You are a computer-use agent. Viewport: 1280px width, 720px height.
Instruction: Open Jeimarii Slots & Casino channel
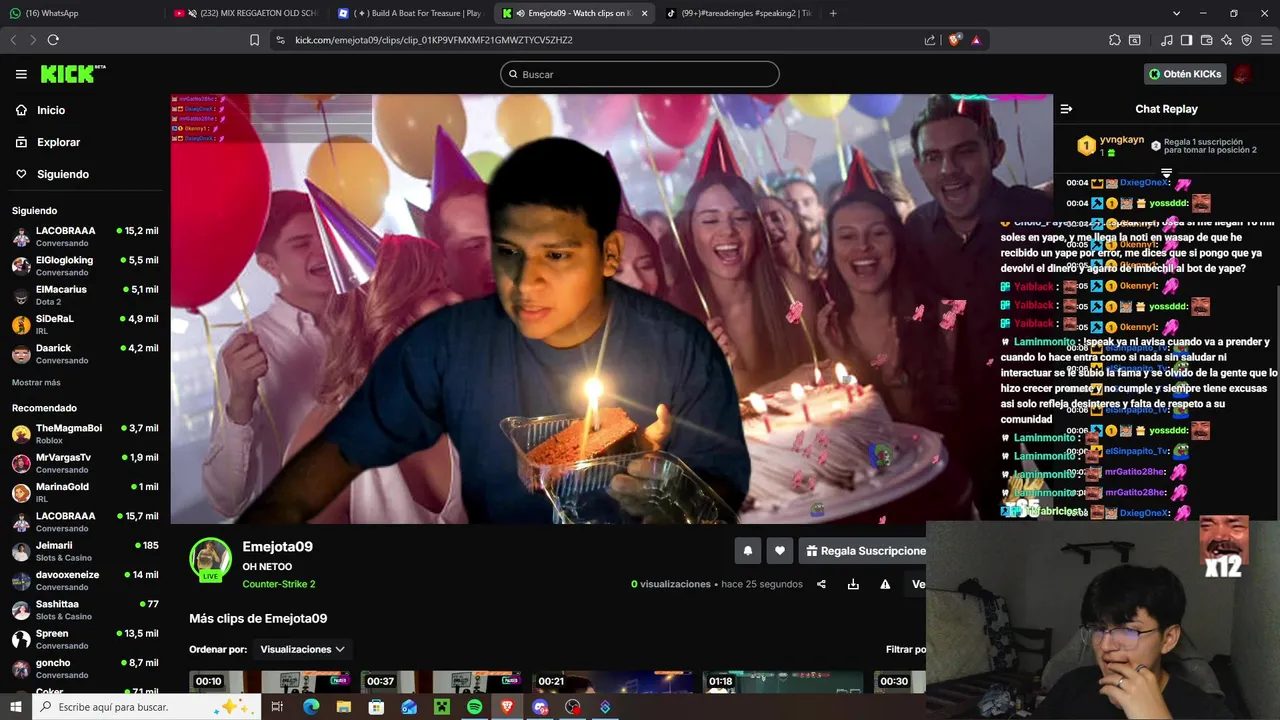(85, 551)
